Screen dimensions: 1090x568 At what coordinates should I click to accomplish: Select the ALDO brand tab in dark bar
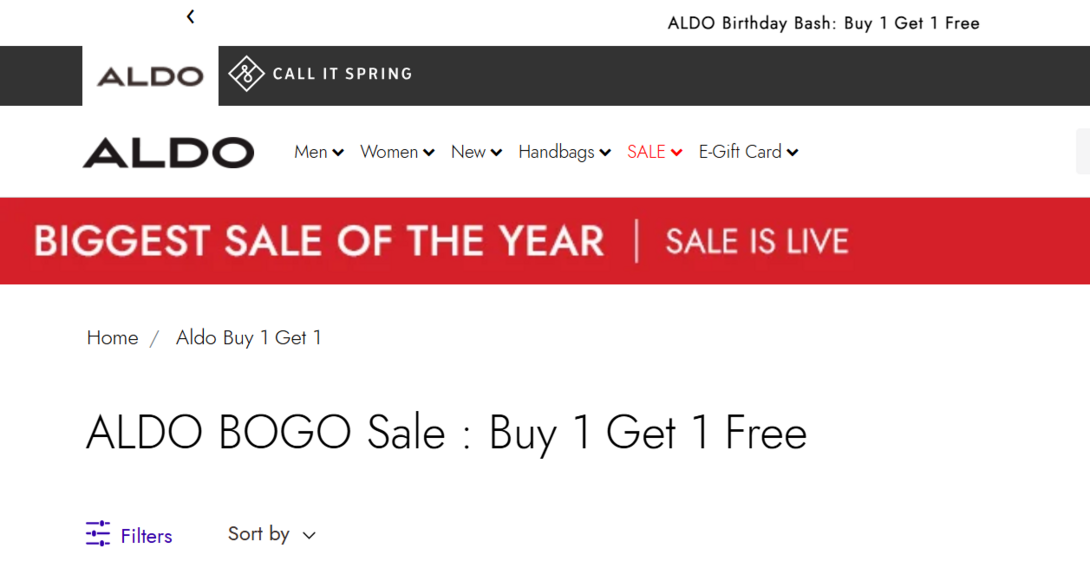coord(150,76)
